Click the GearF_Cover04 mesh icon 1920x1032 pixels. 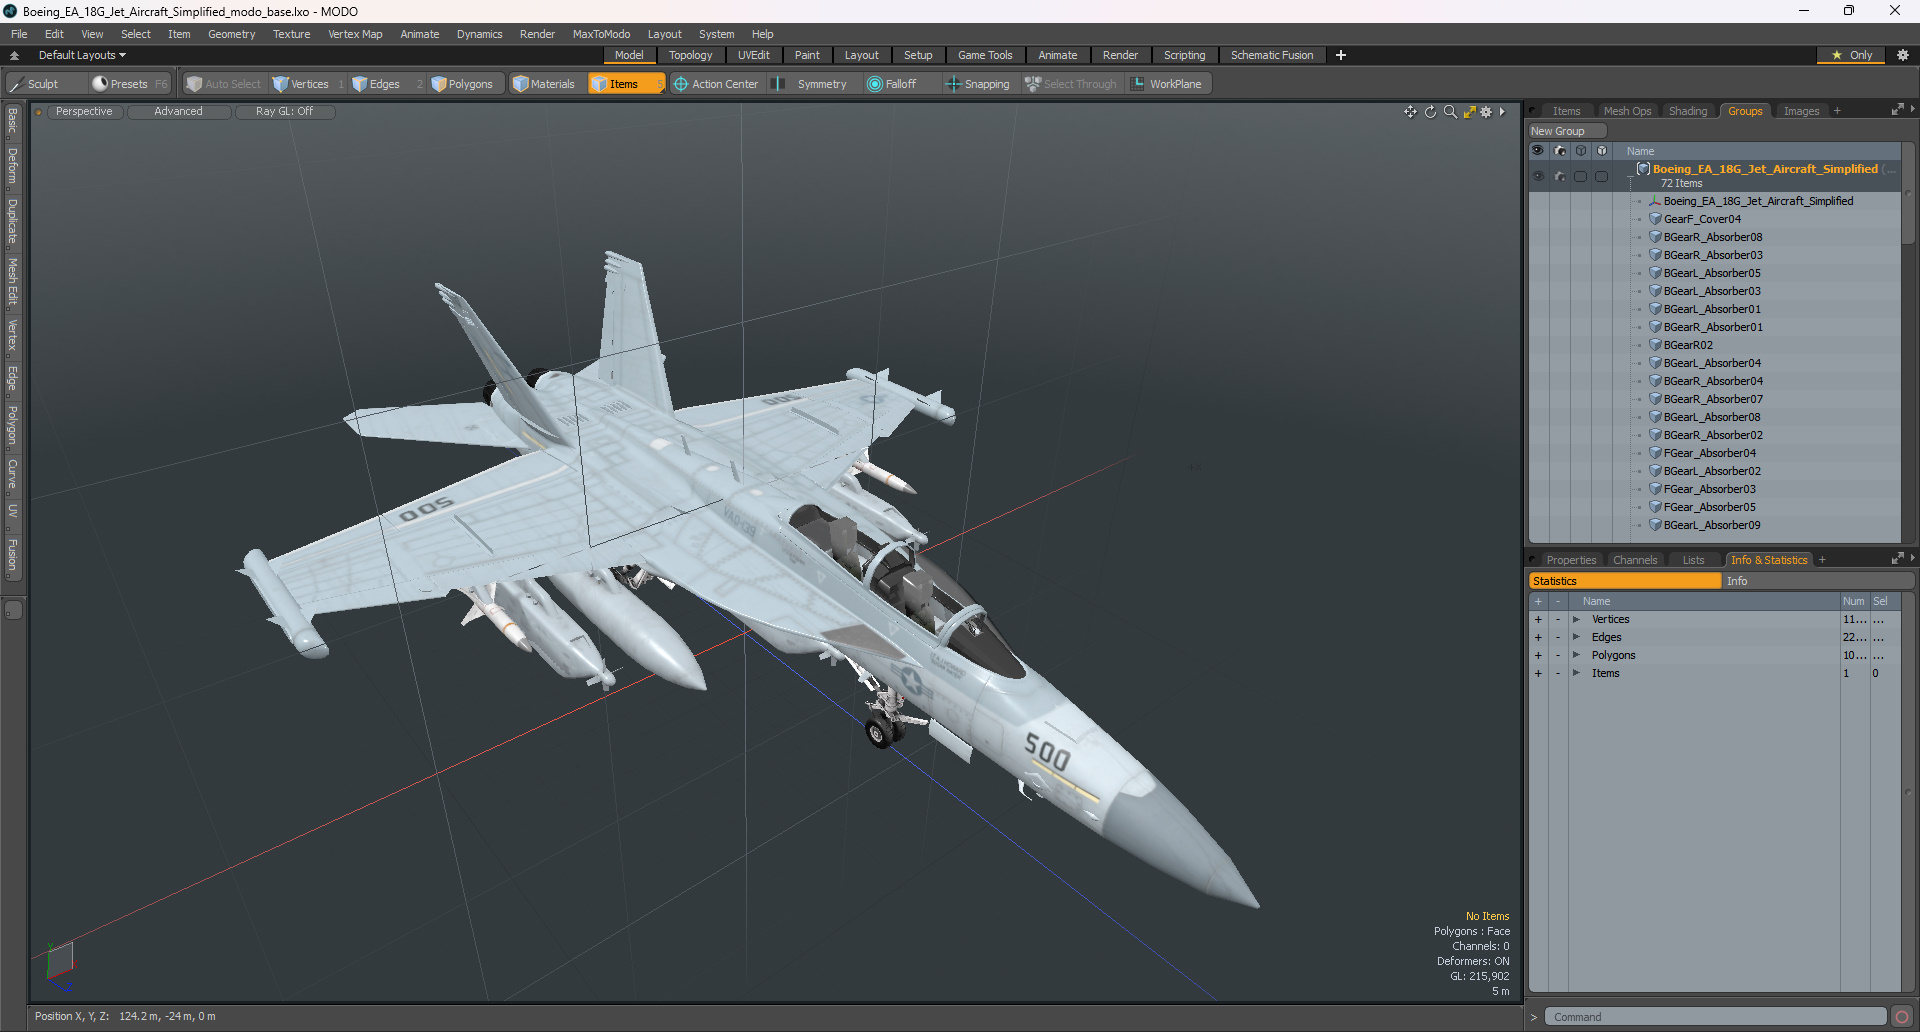click(1655, 219)
